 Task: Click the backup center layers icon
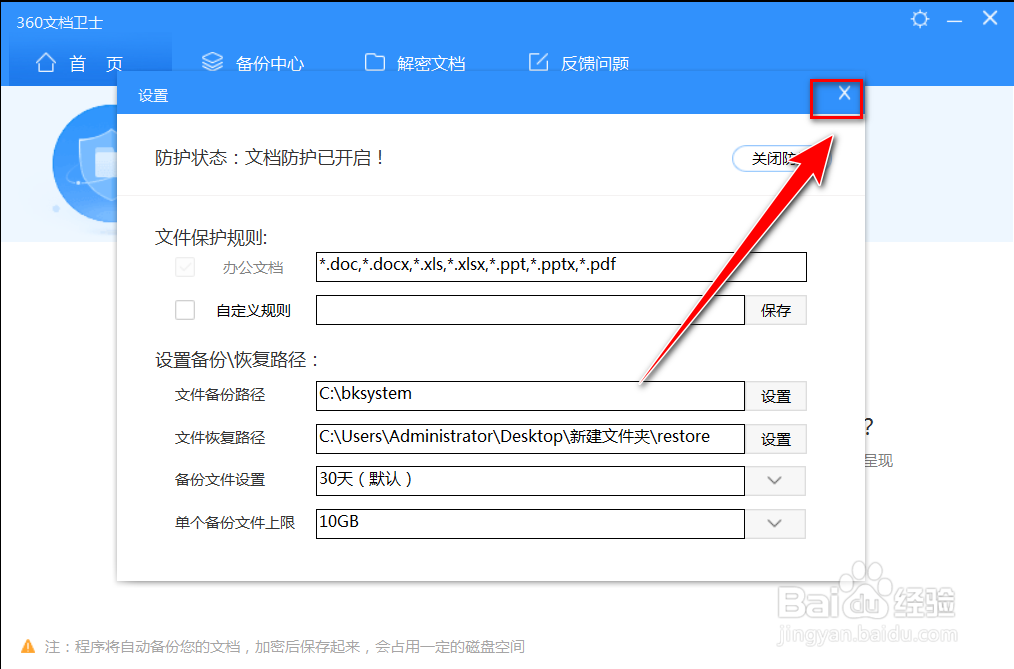pyautogui.click(x=212, y=62)
